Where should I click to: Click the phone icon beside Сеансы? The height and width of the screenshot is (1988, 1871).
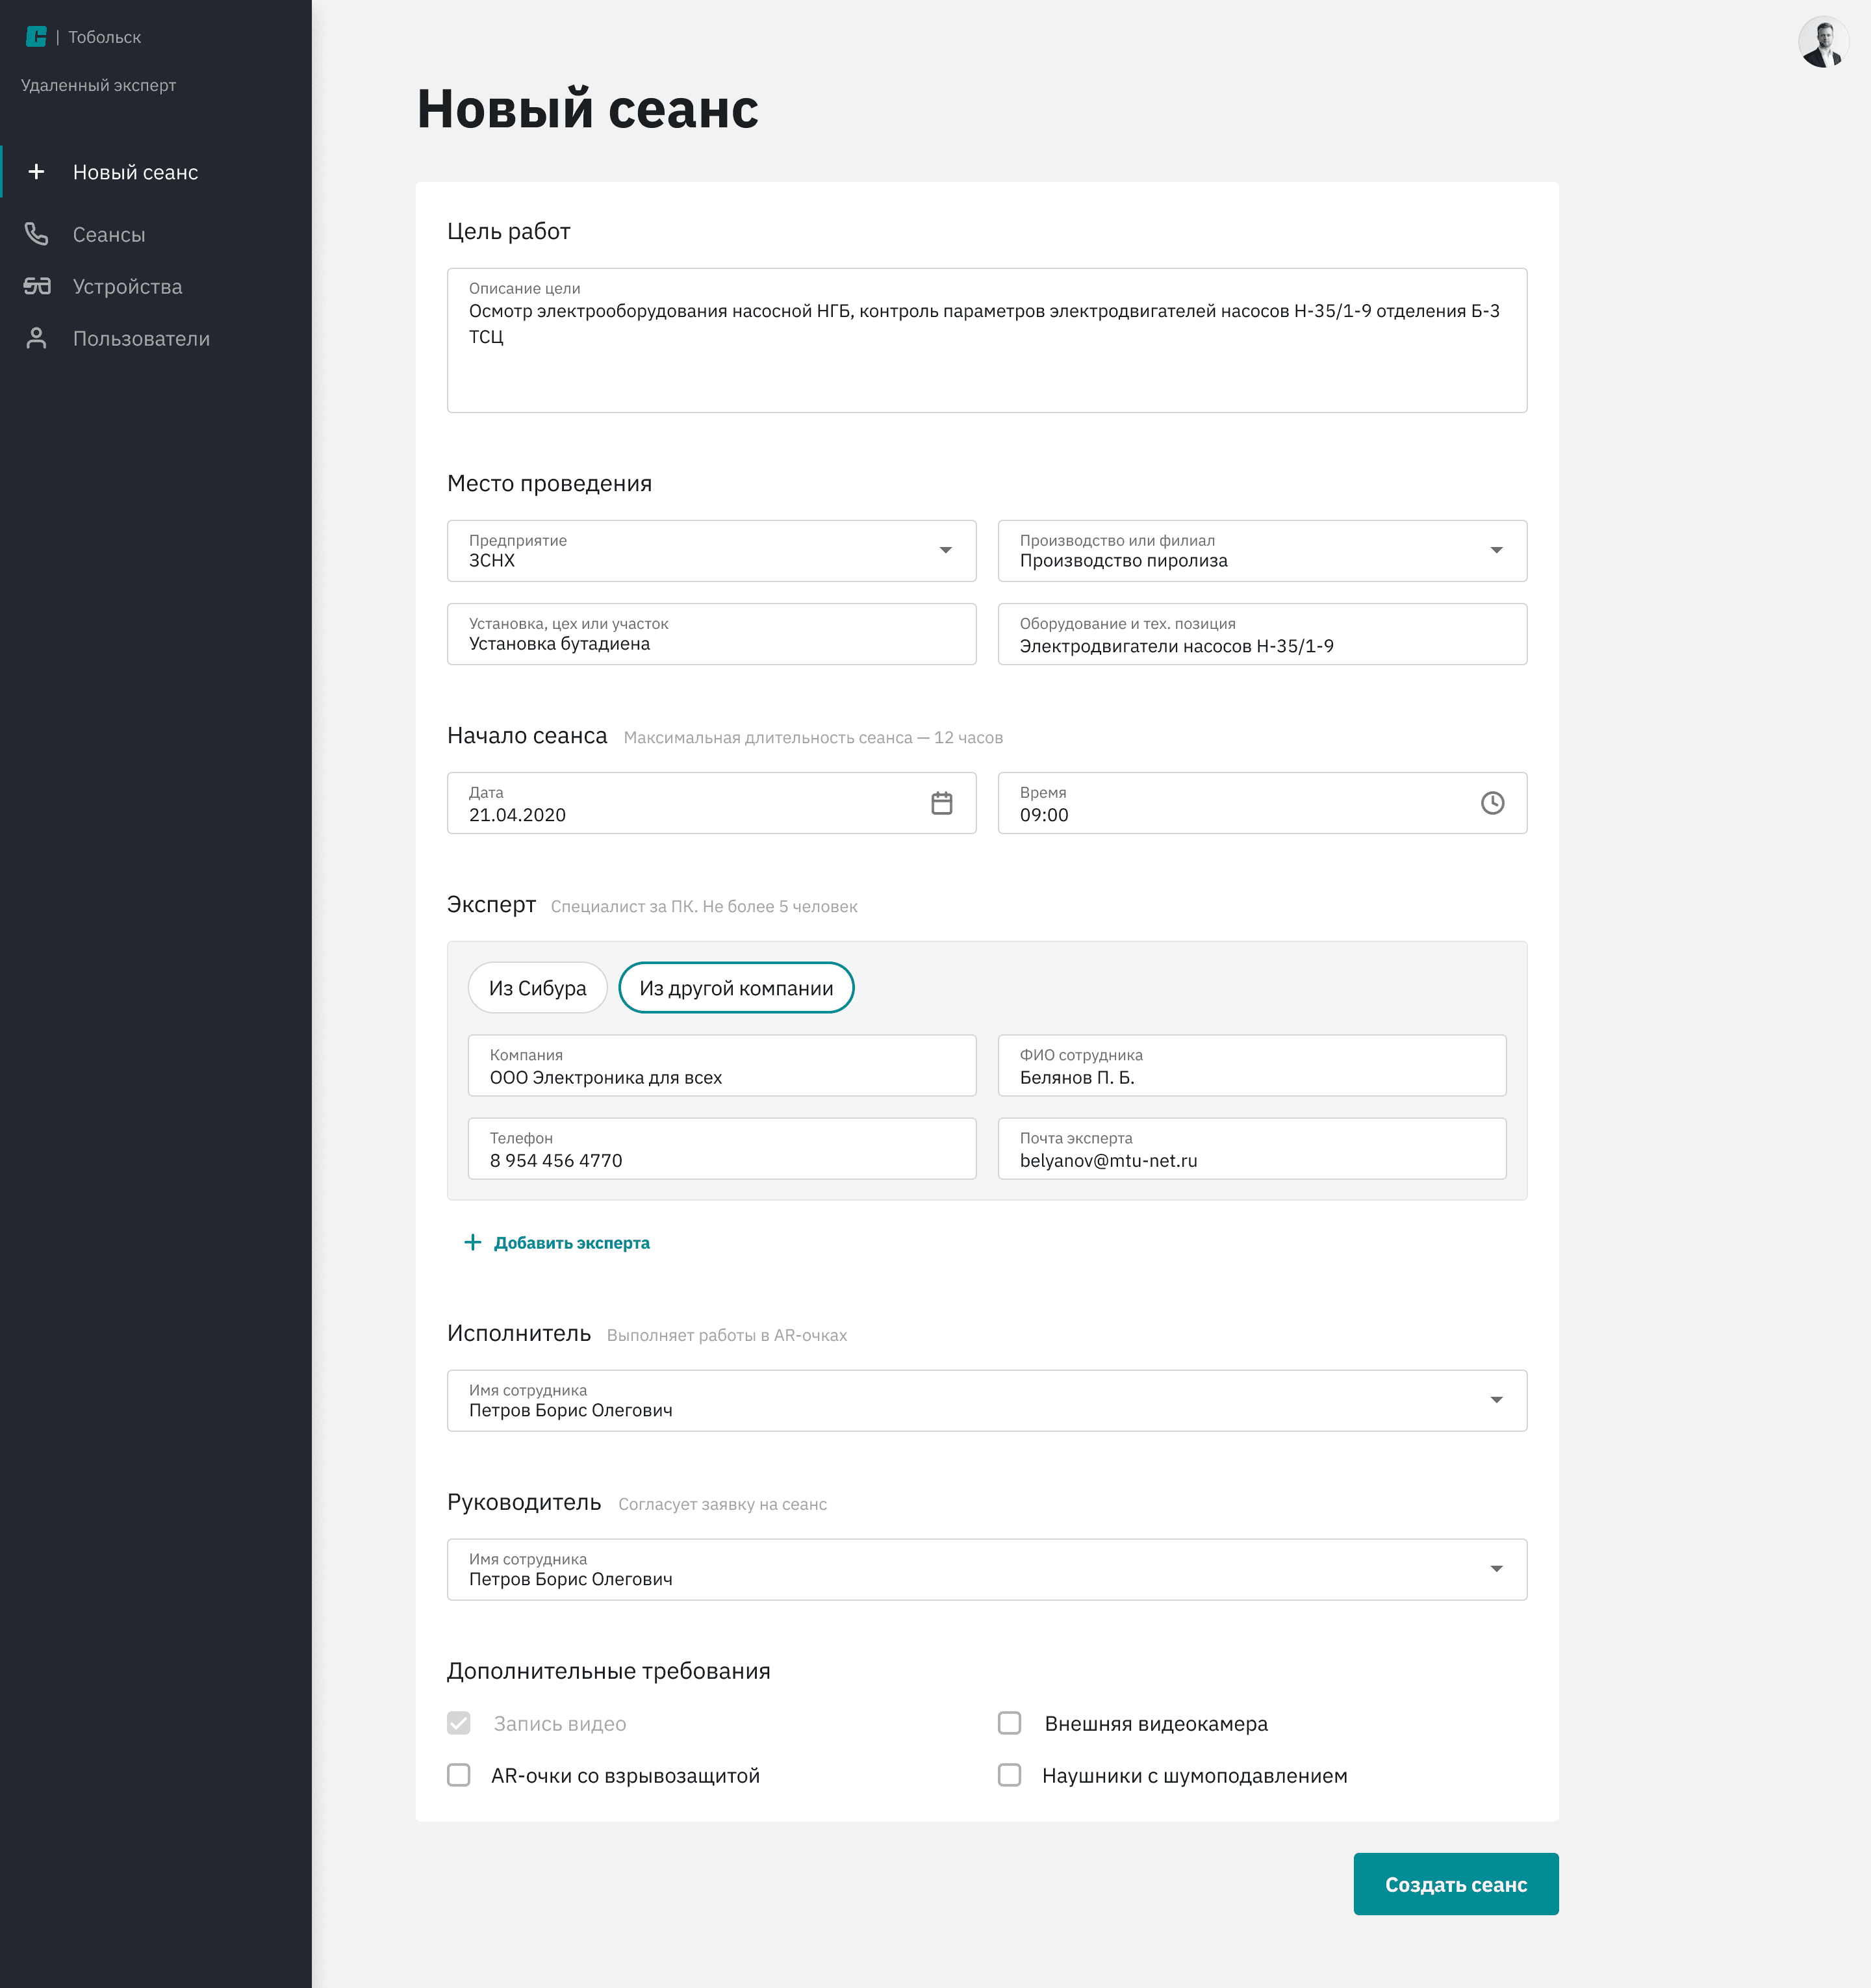[36, 234]
